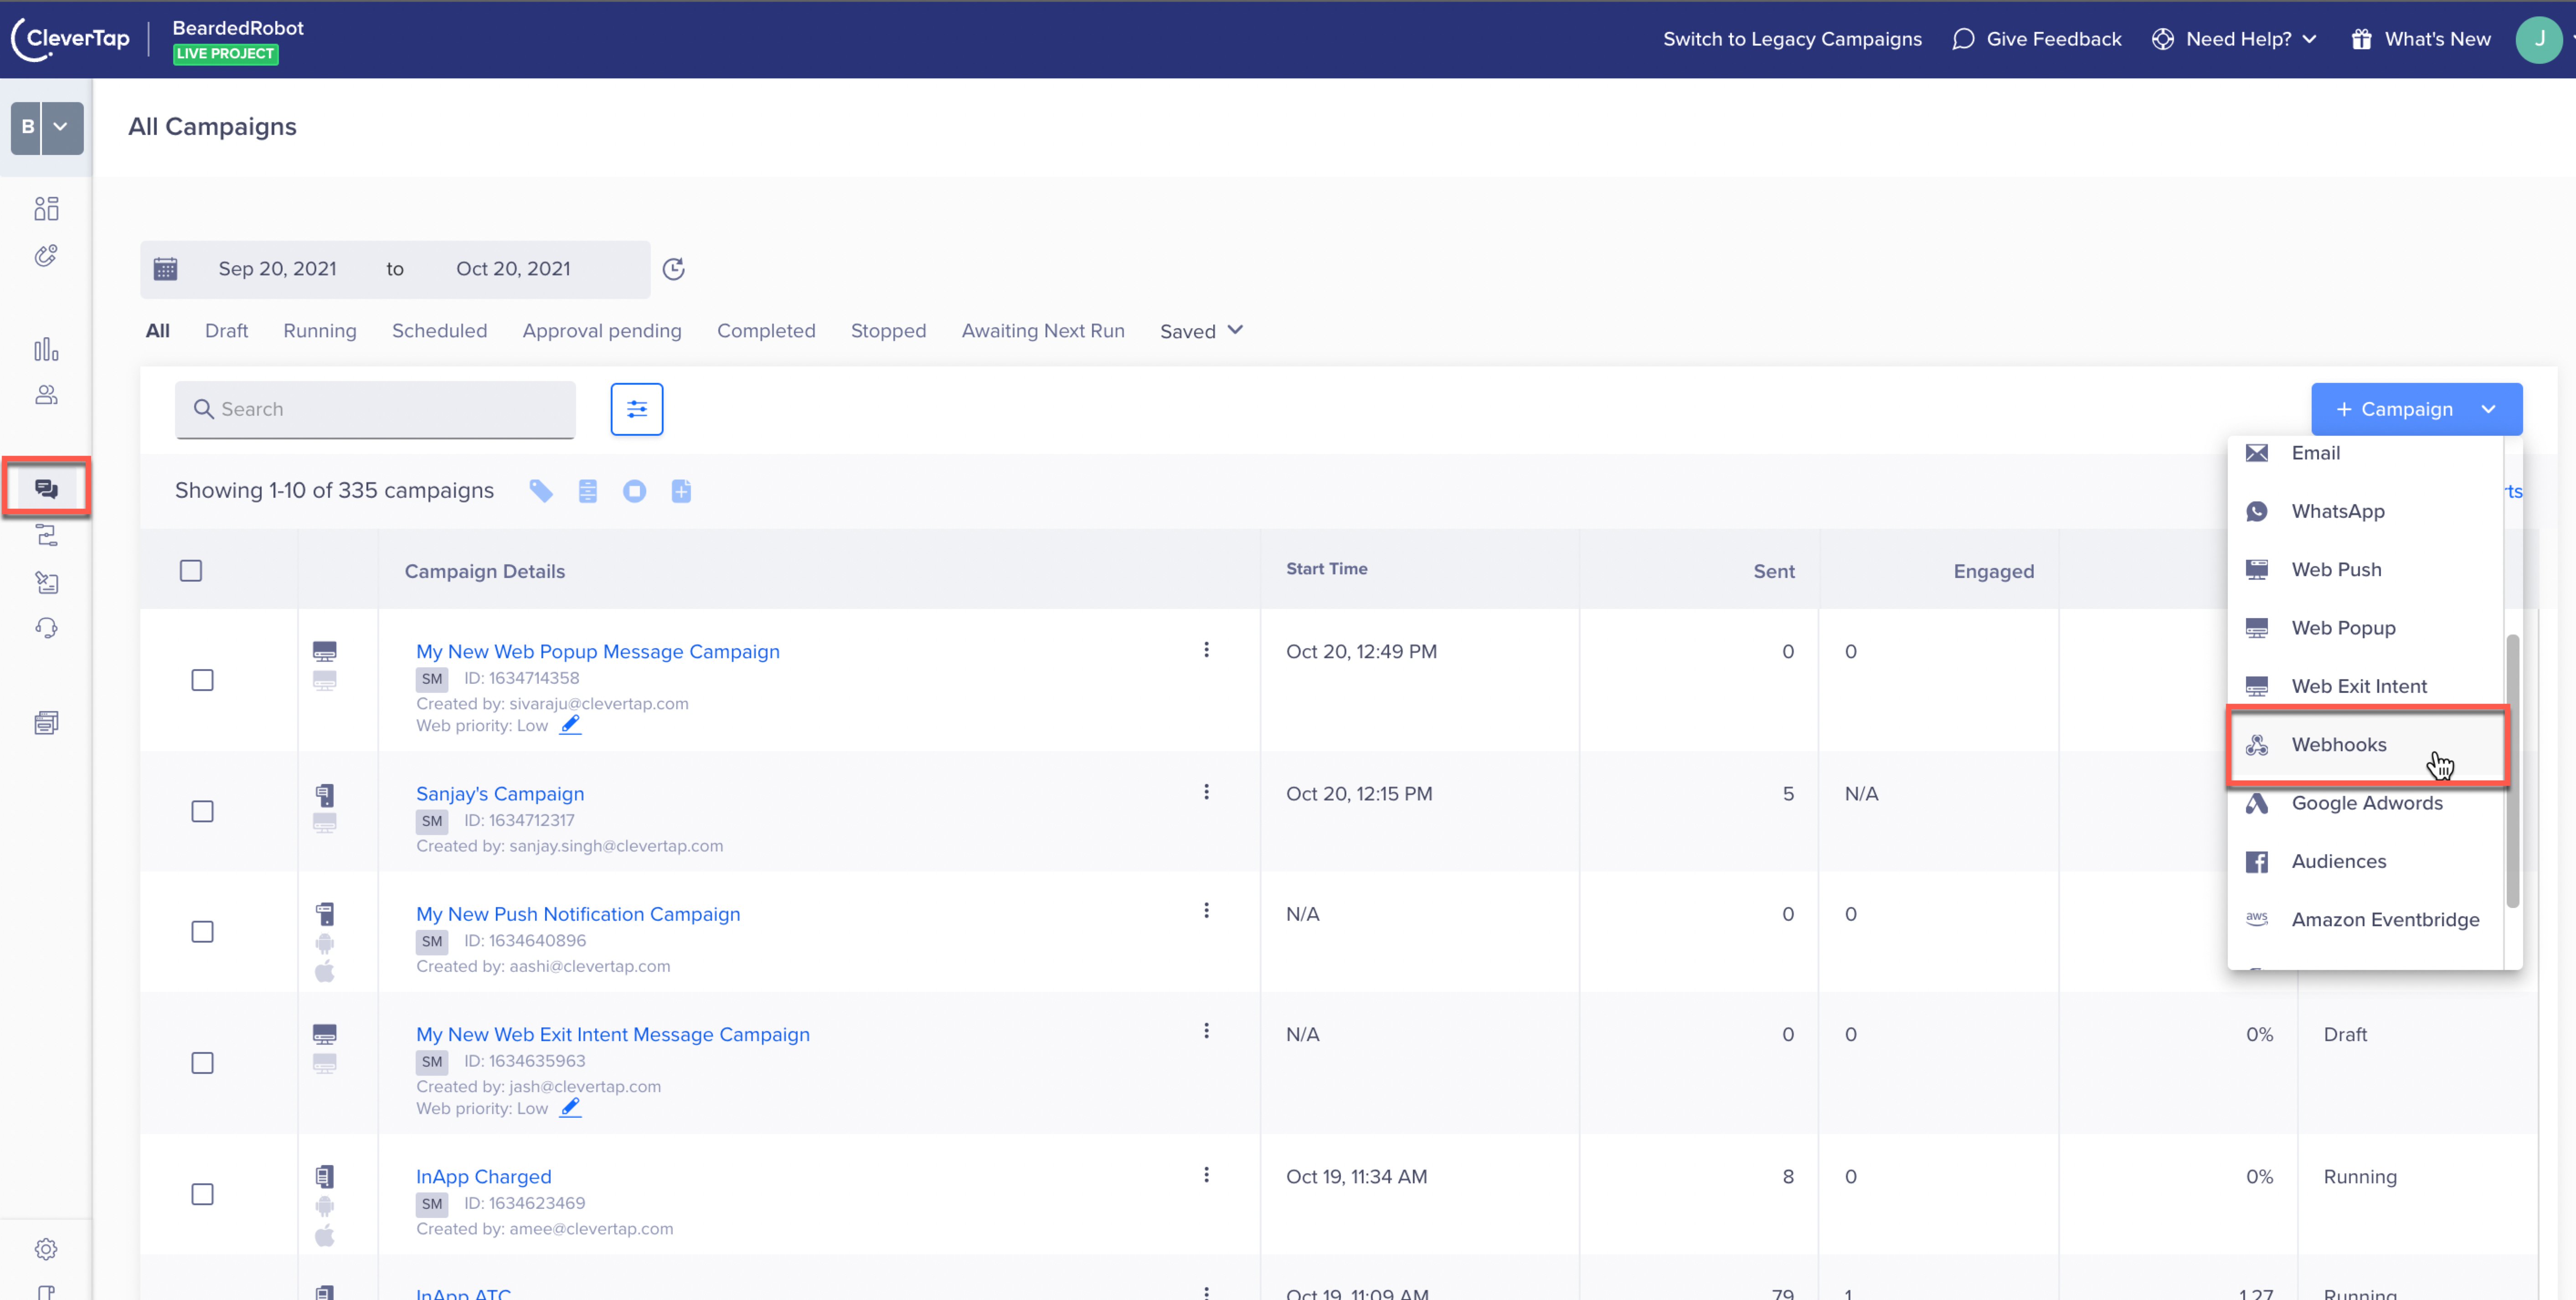Image resolution: width=2576 pixels, height=1300 pixels.
Task: Open What's New
Action: (x=2420, y=39)
